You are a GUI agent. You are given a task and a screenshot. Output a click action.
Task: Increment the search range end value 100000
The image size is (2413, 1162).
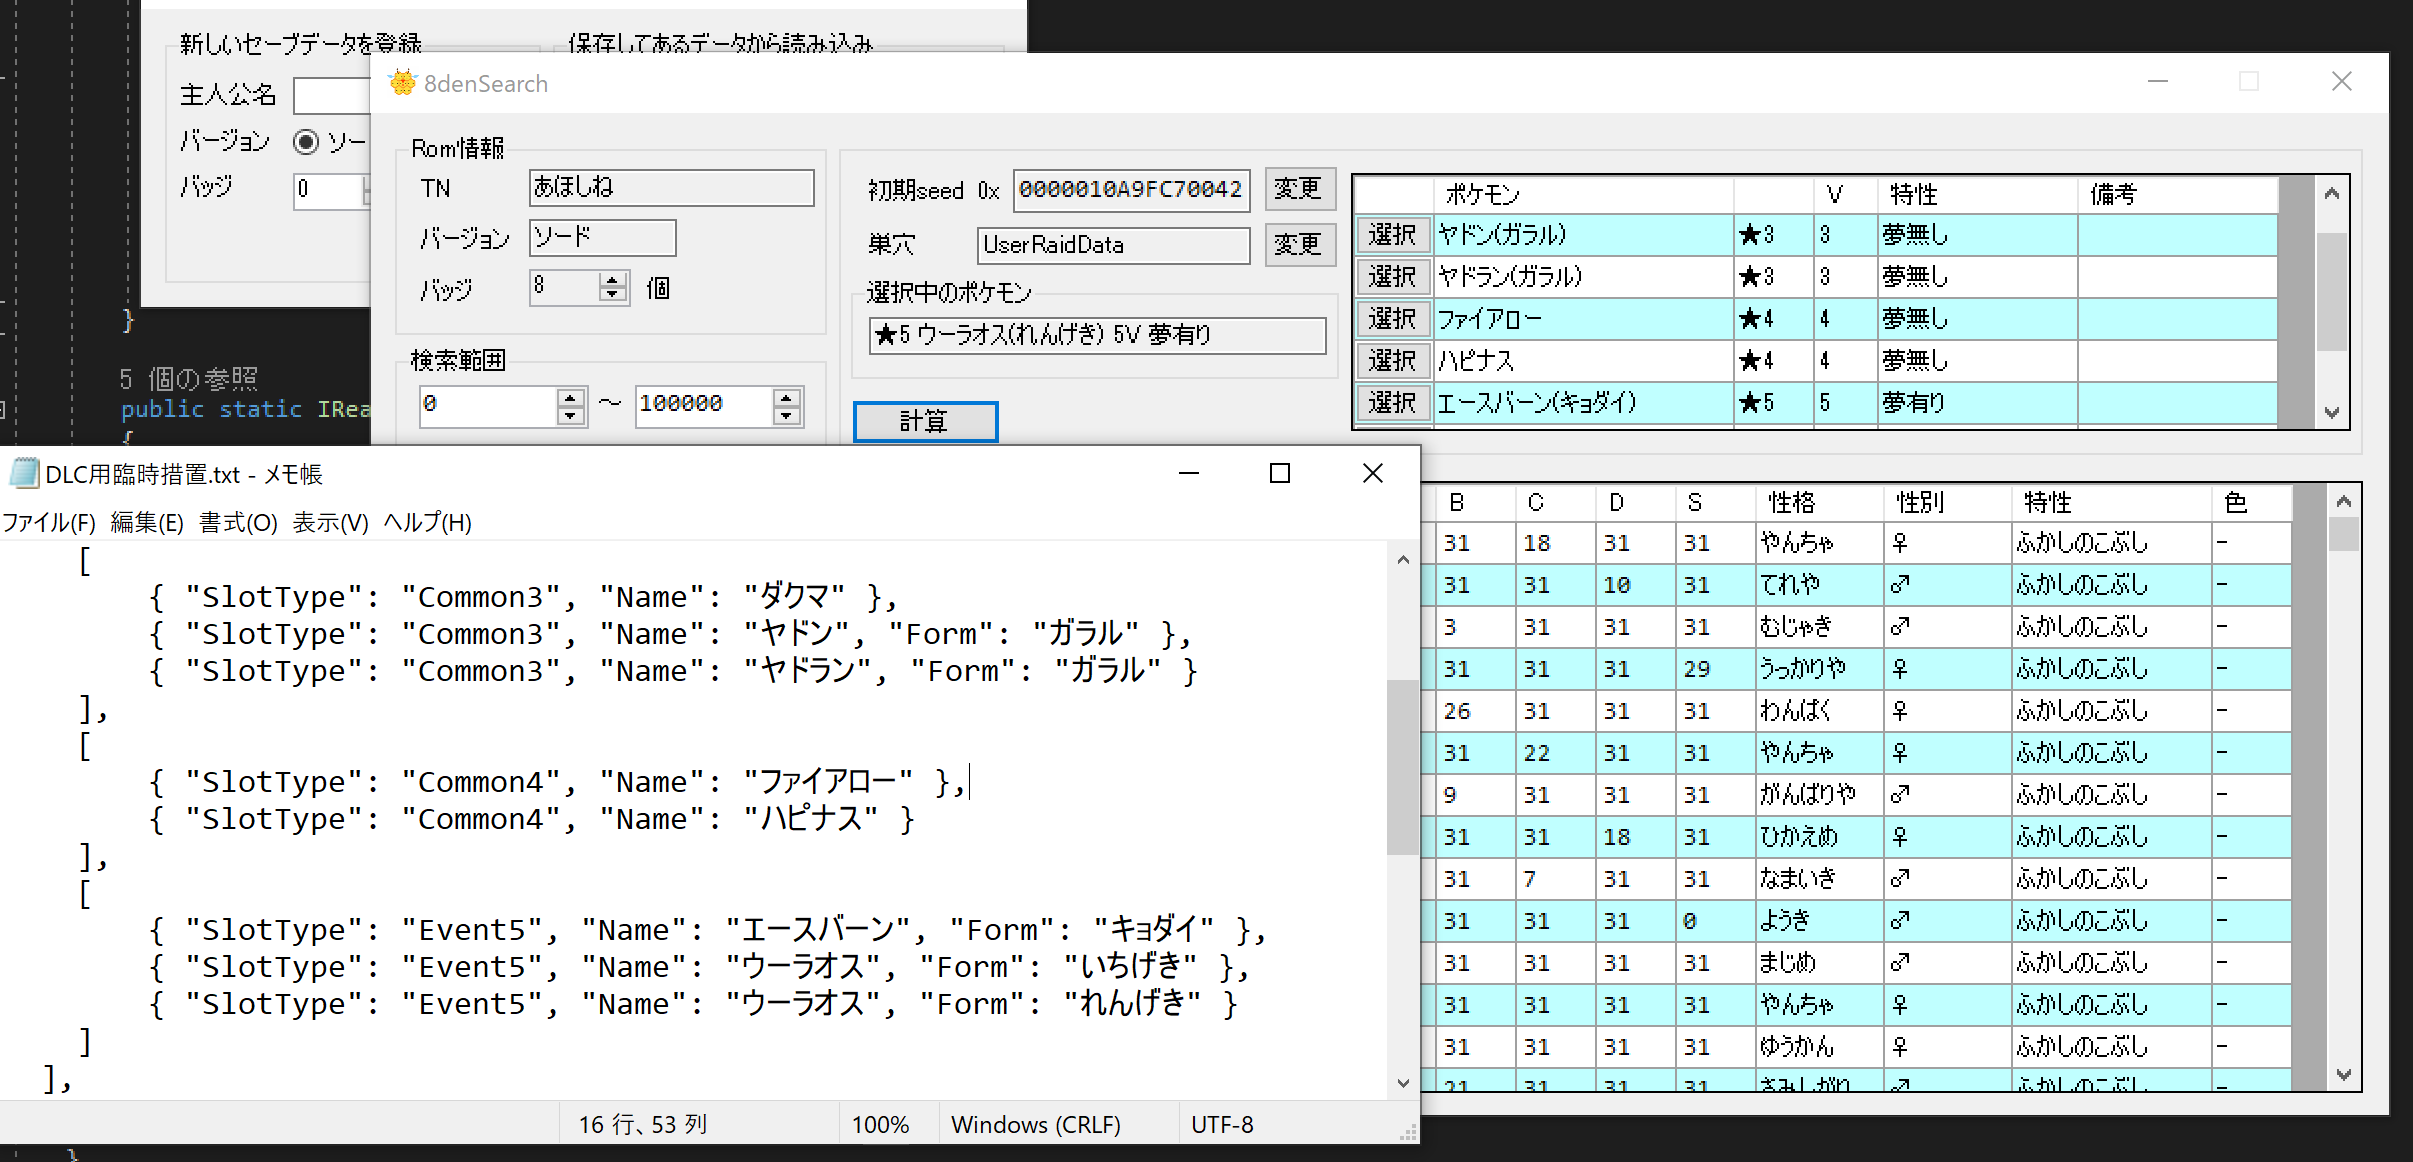[787, 397]
